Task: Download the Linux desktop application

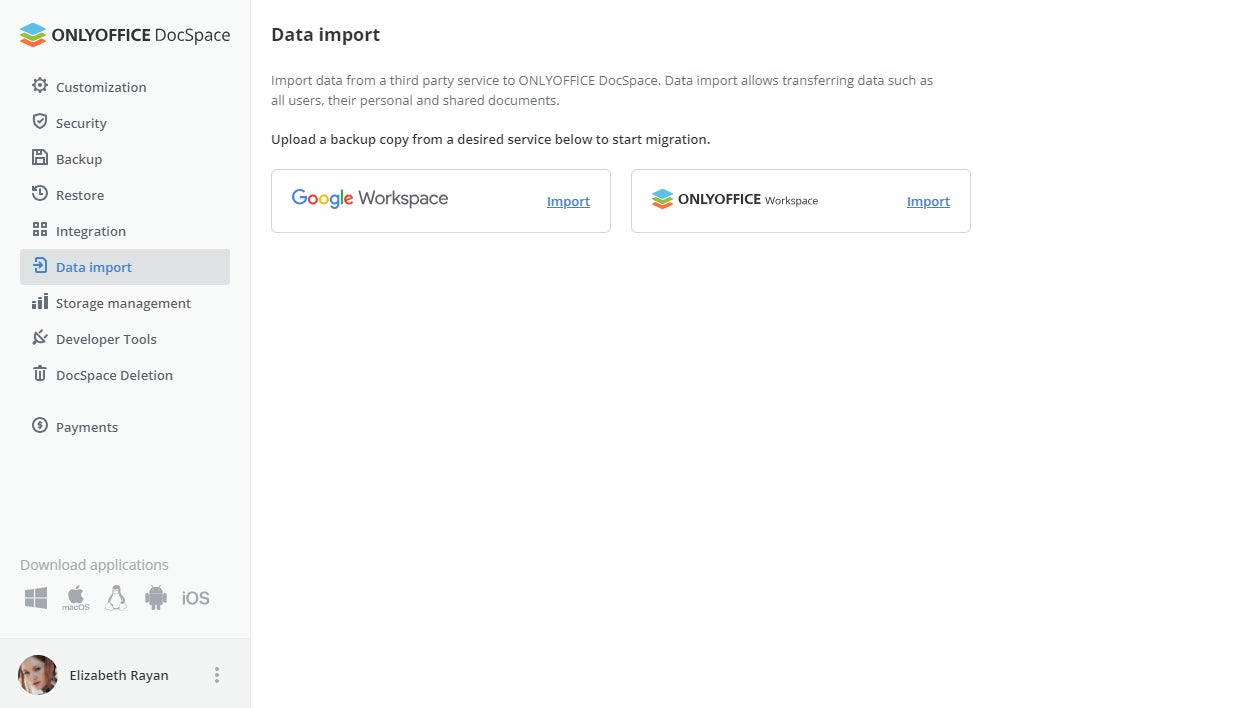Action: (x=116, y=598)
